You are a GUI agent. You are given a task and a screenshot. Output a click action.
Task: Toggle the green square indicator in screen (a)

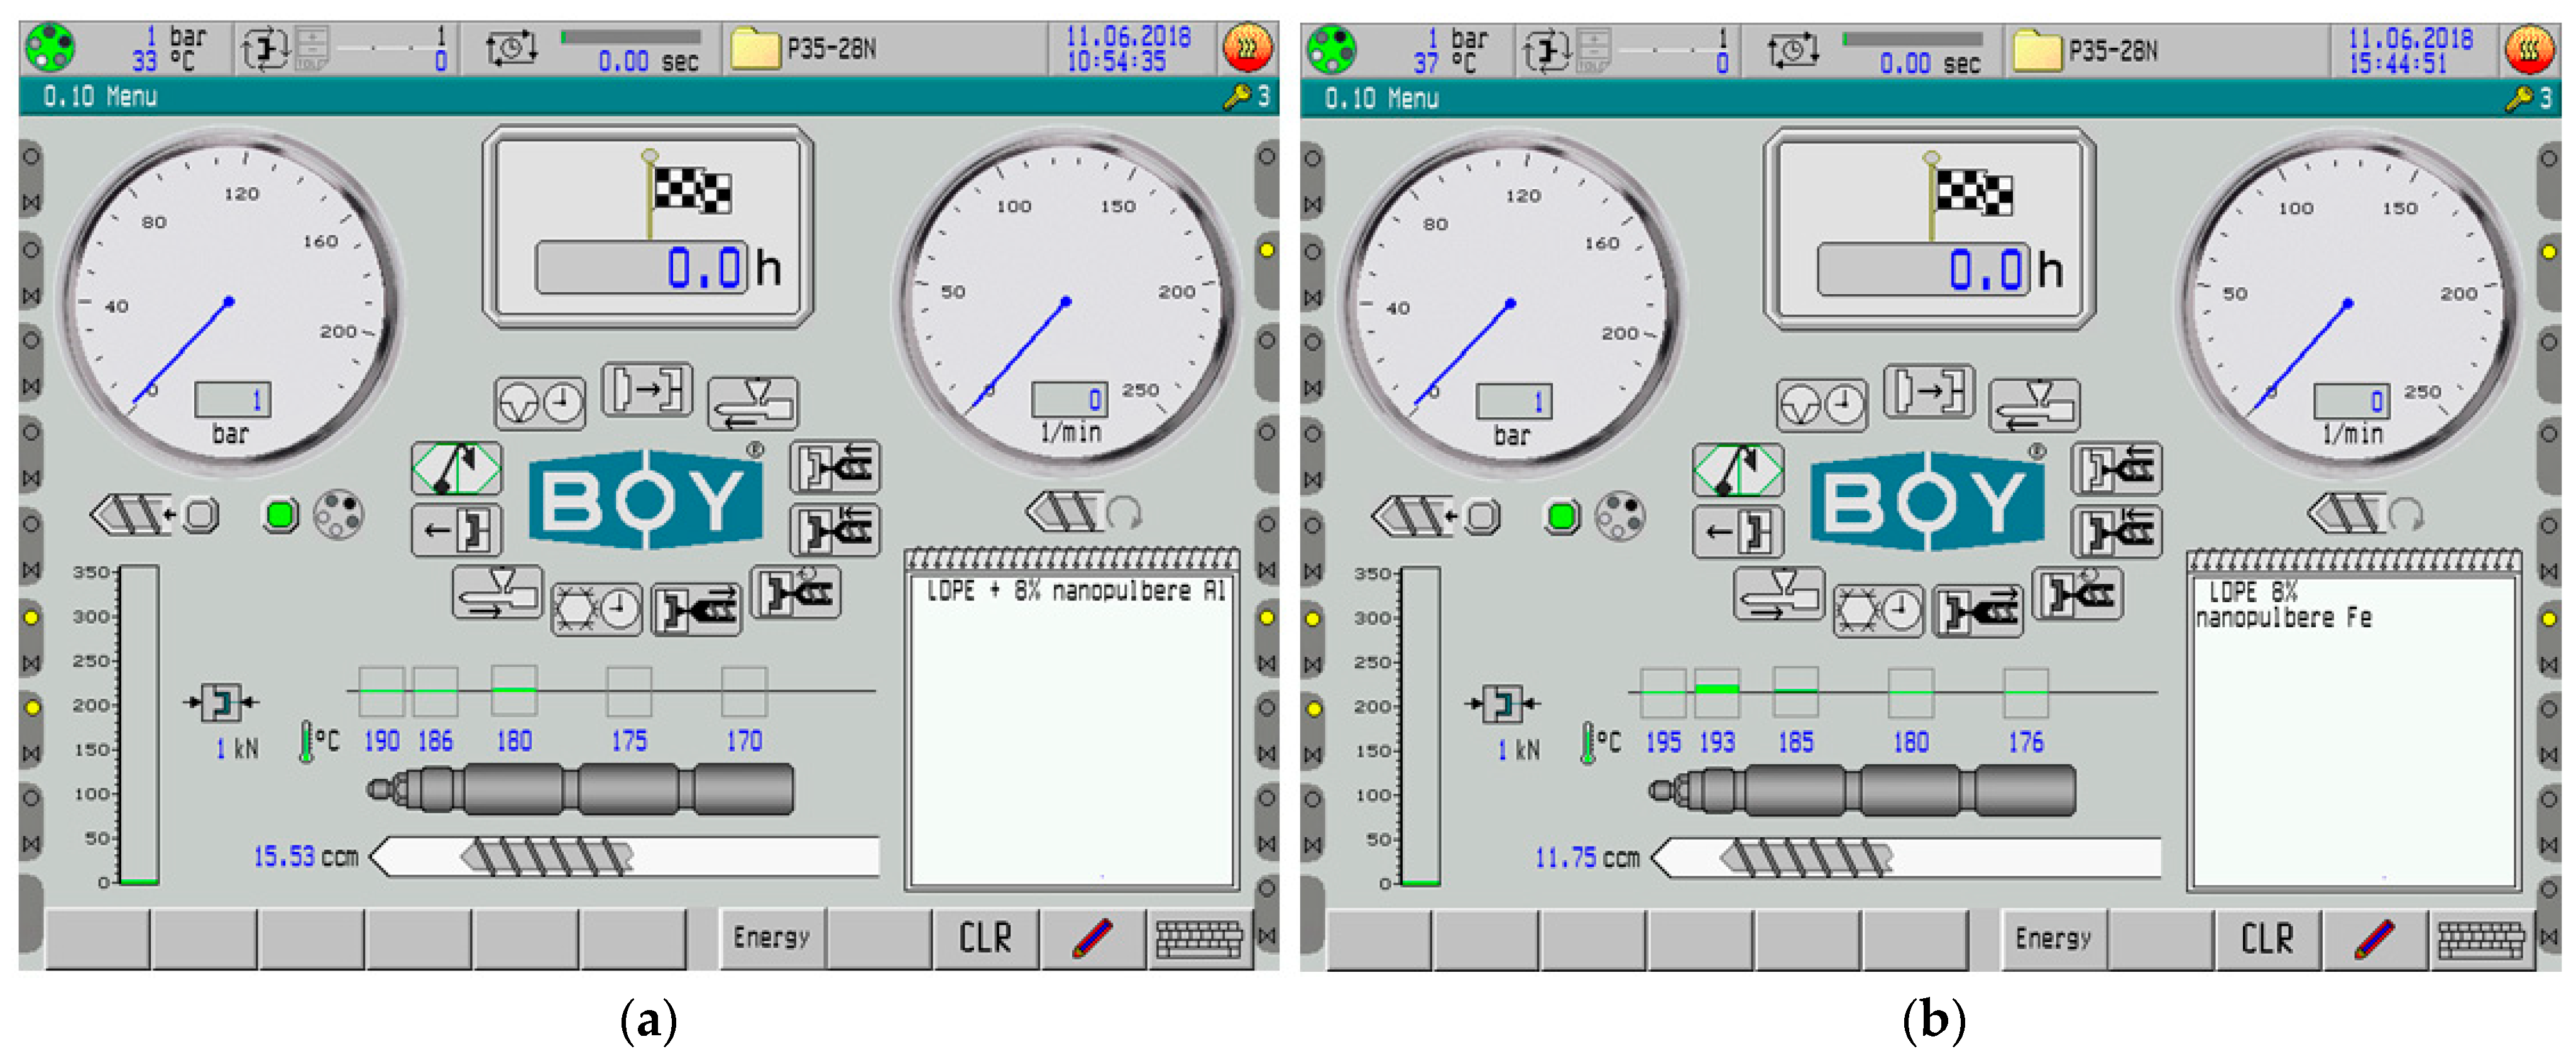click(x=280, y=515)
